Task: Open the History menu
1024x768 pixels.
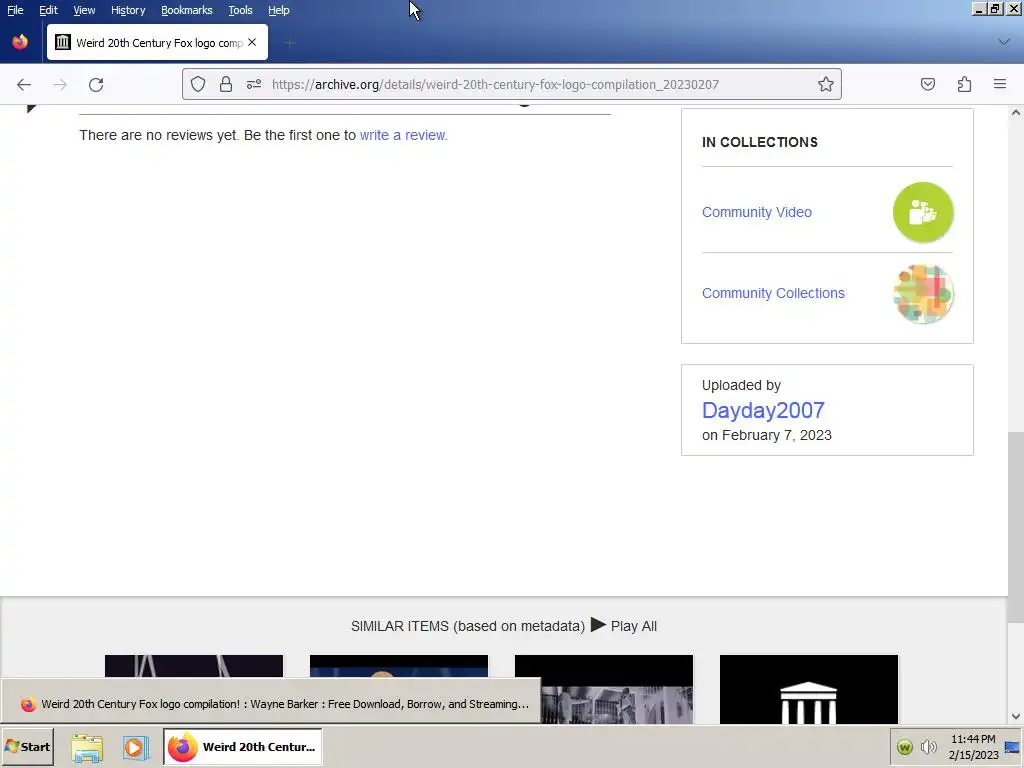Action: pos(128,10)
